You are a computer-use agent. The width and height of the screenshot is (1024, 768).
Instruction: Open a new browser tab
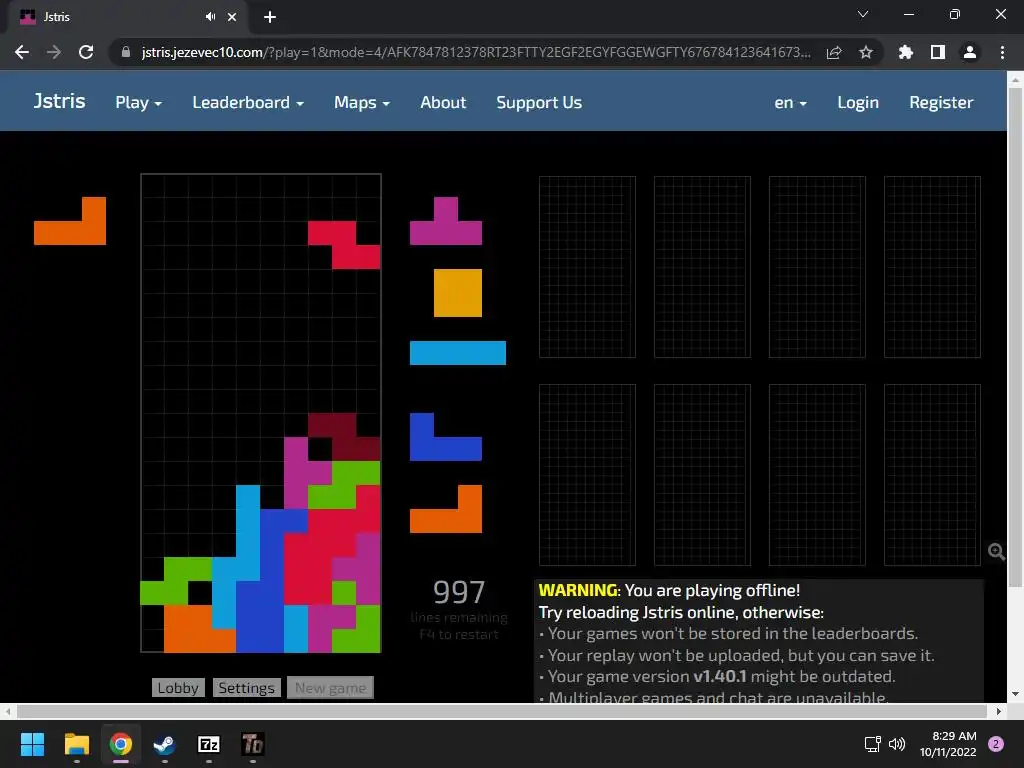click(x=270, y=17)
